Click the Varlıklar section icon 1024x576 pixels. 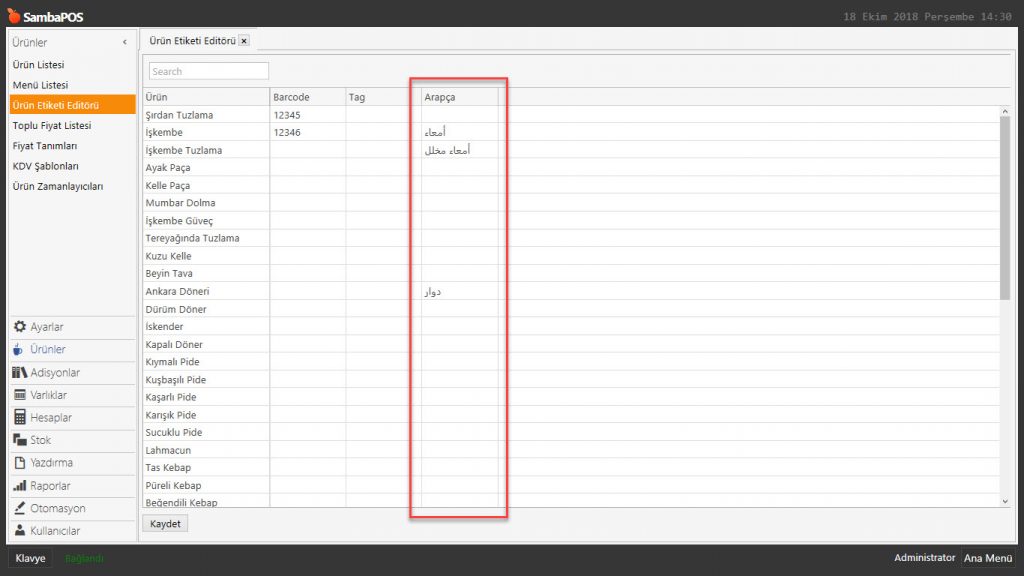20,395
